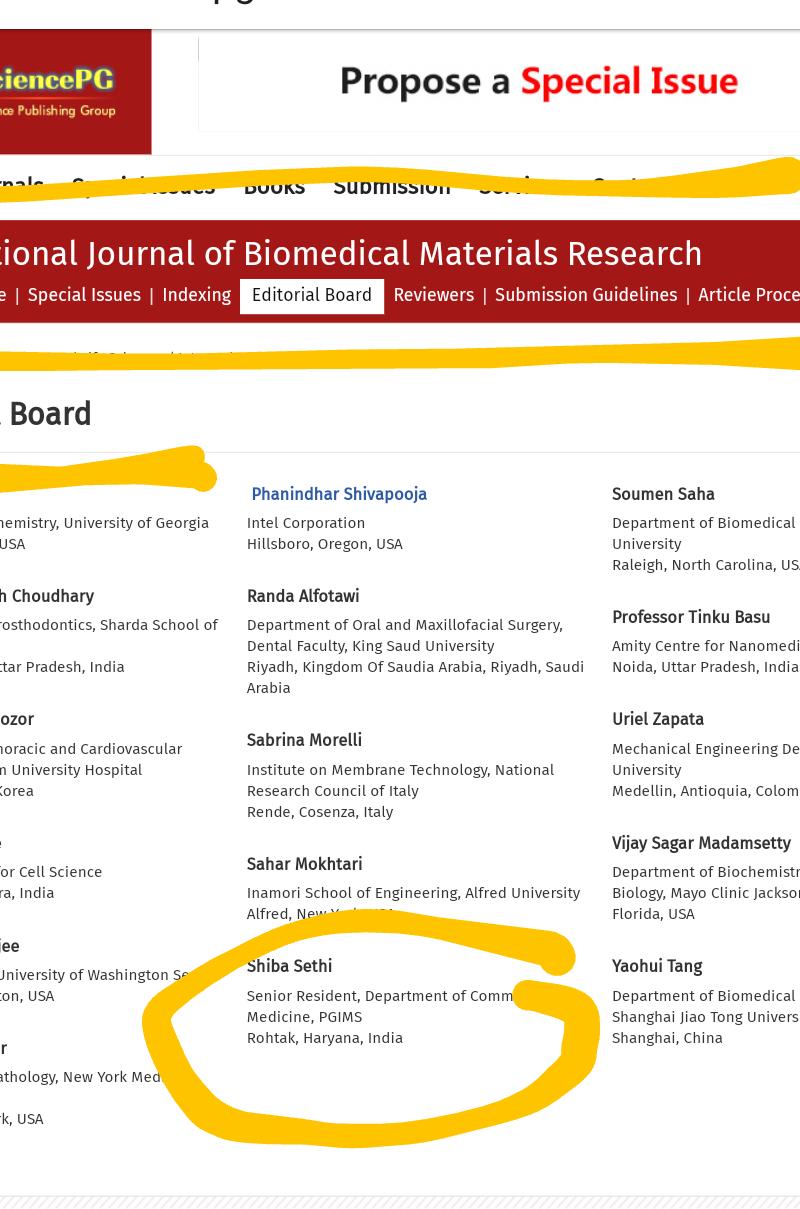Click the Randa Alfotawi name
The image size is (800, 1209).
(x=303, y=597)
